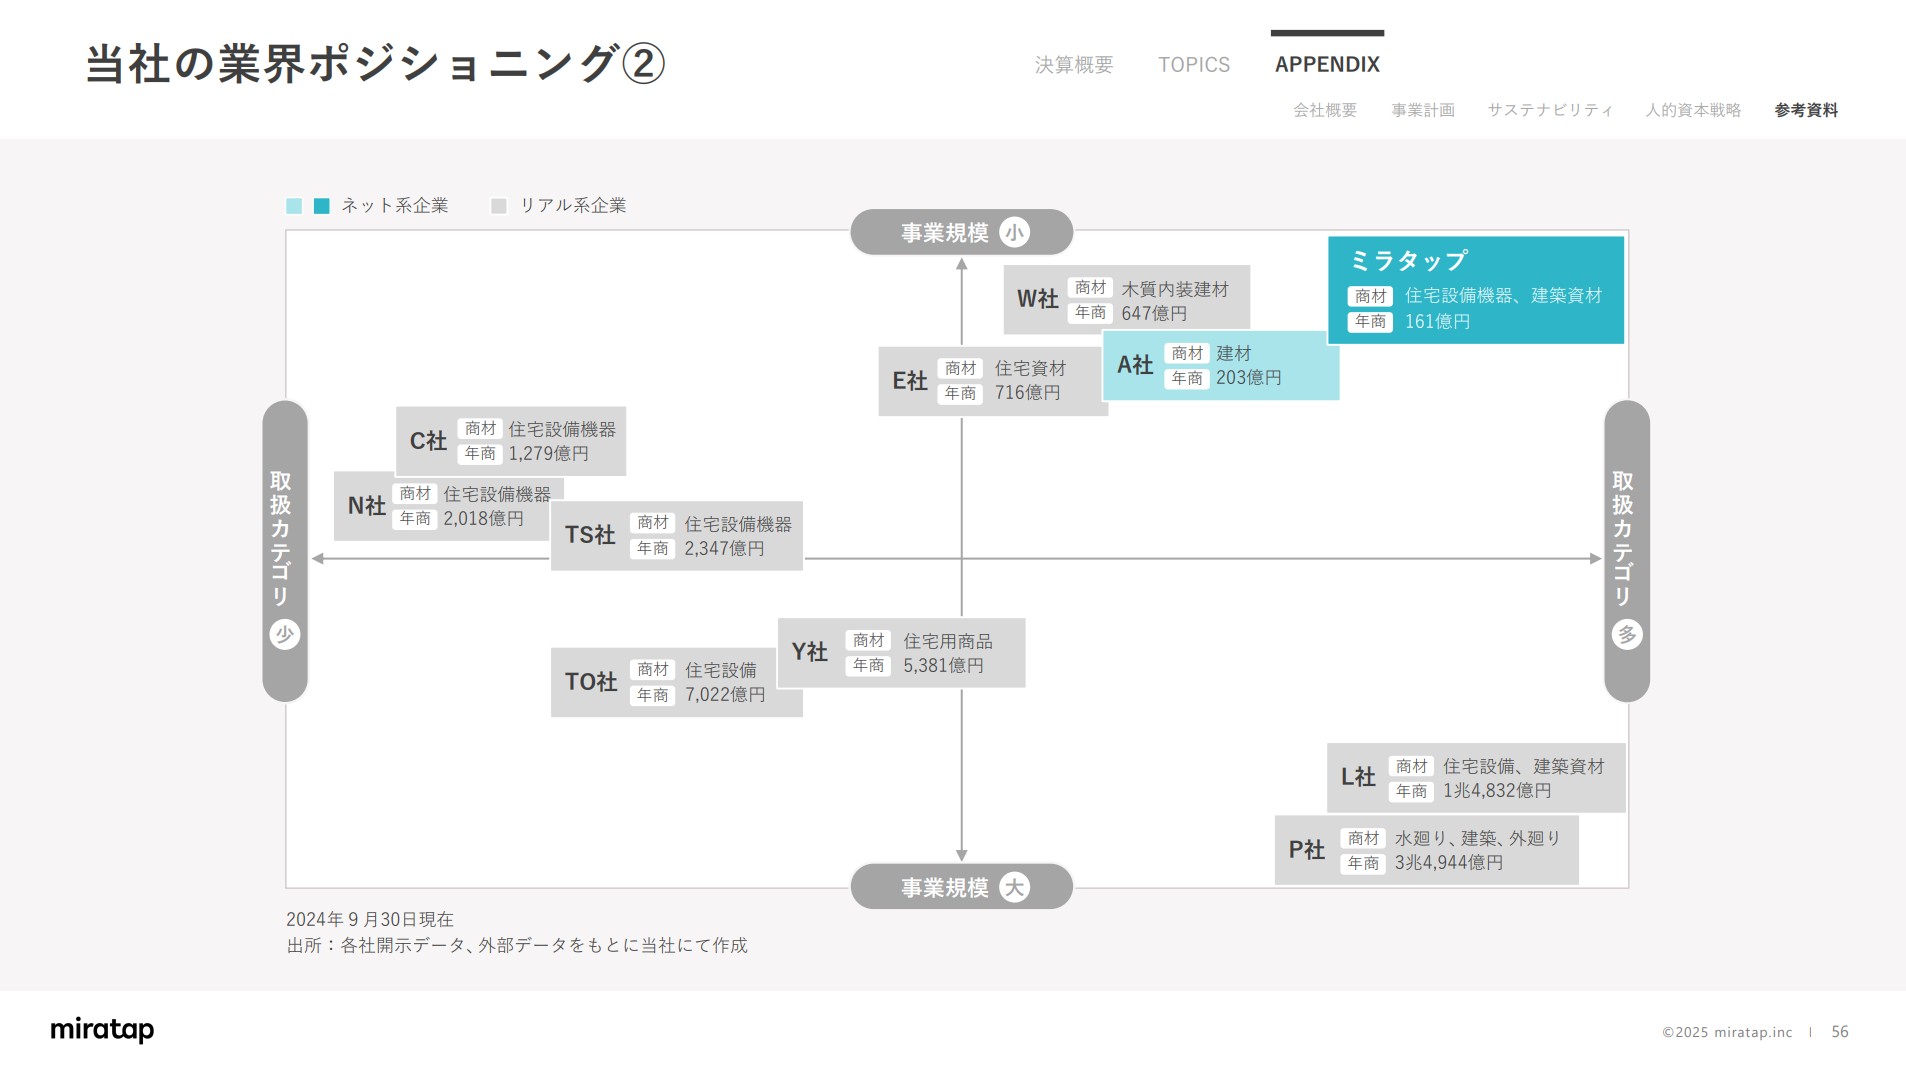Expand the E社 details box

click(991, 381)
